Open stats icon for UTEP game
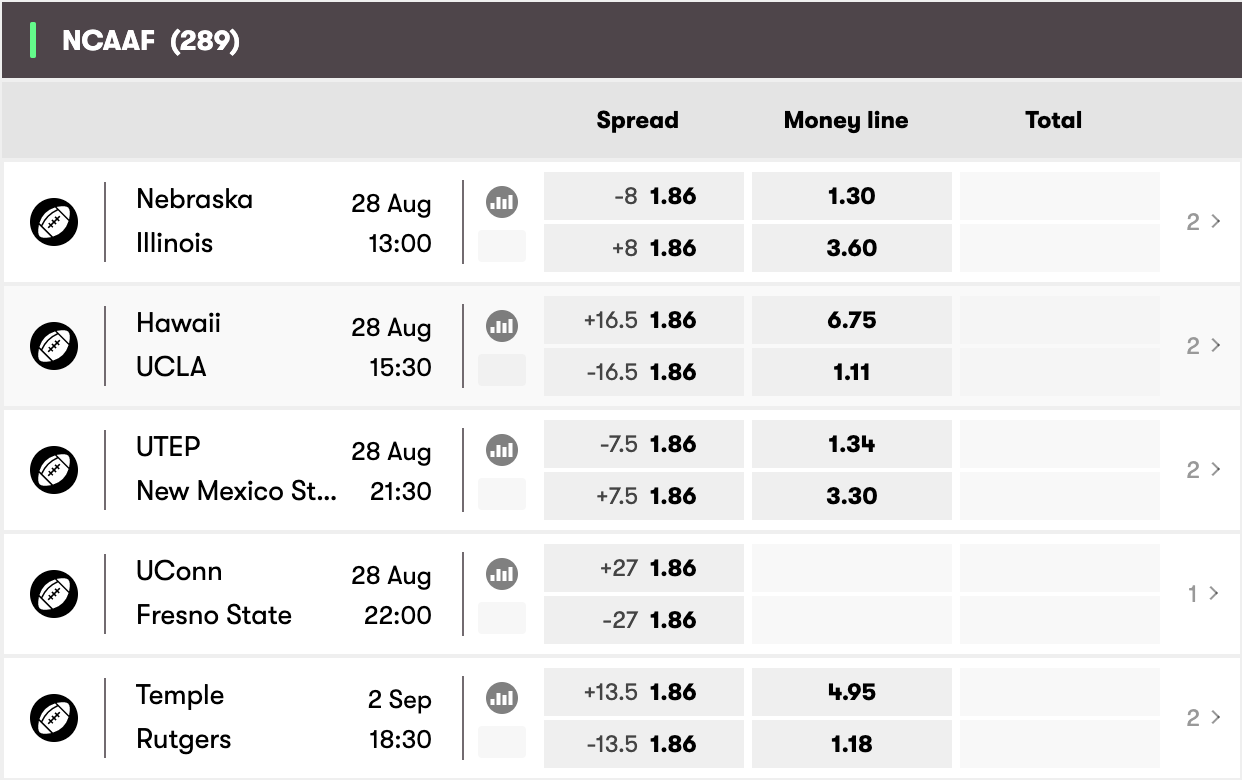 pyautogui.click(x=502, y=450)
